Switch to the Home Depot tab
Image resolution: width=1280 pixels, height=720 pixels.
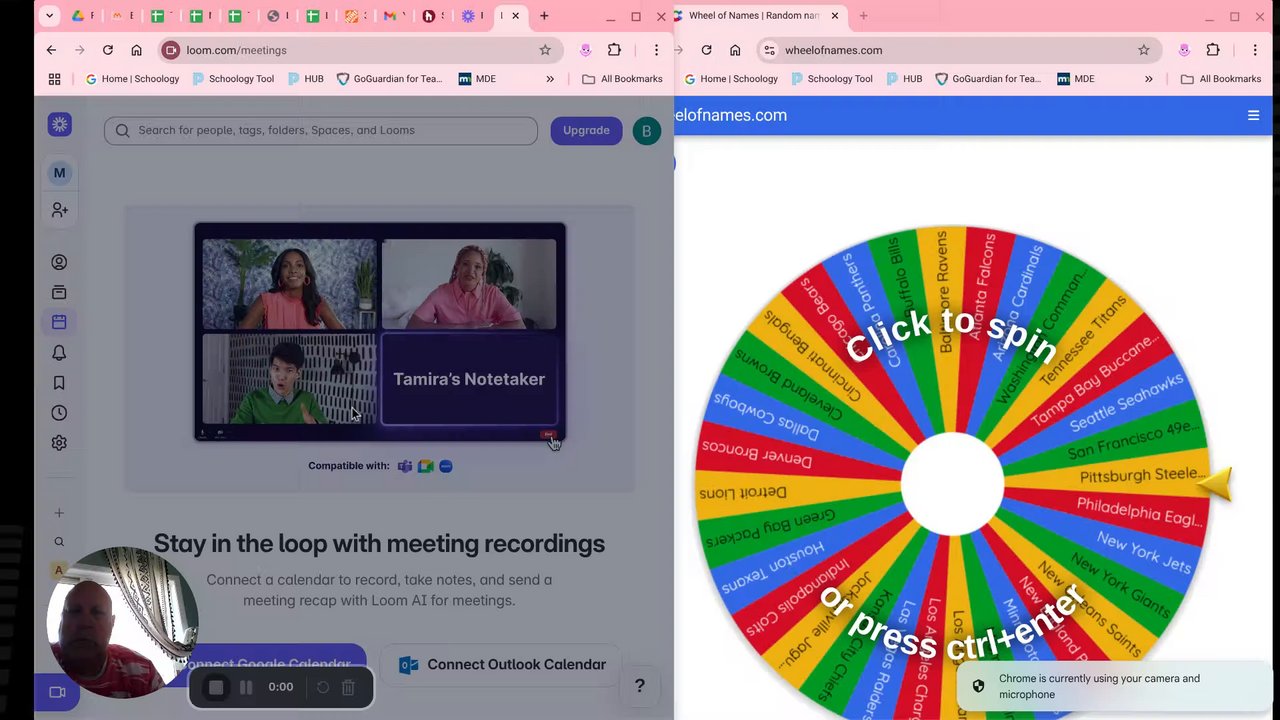tap(351, 16)
